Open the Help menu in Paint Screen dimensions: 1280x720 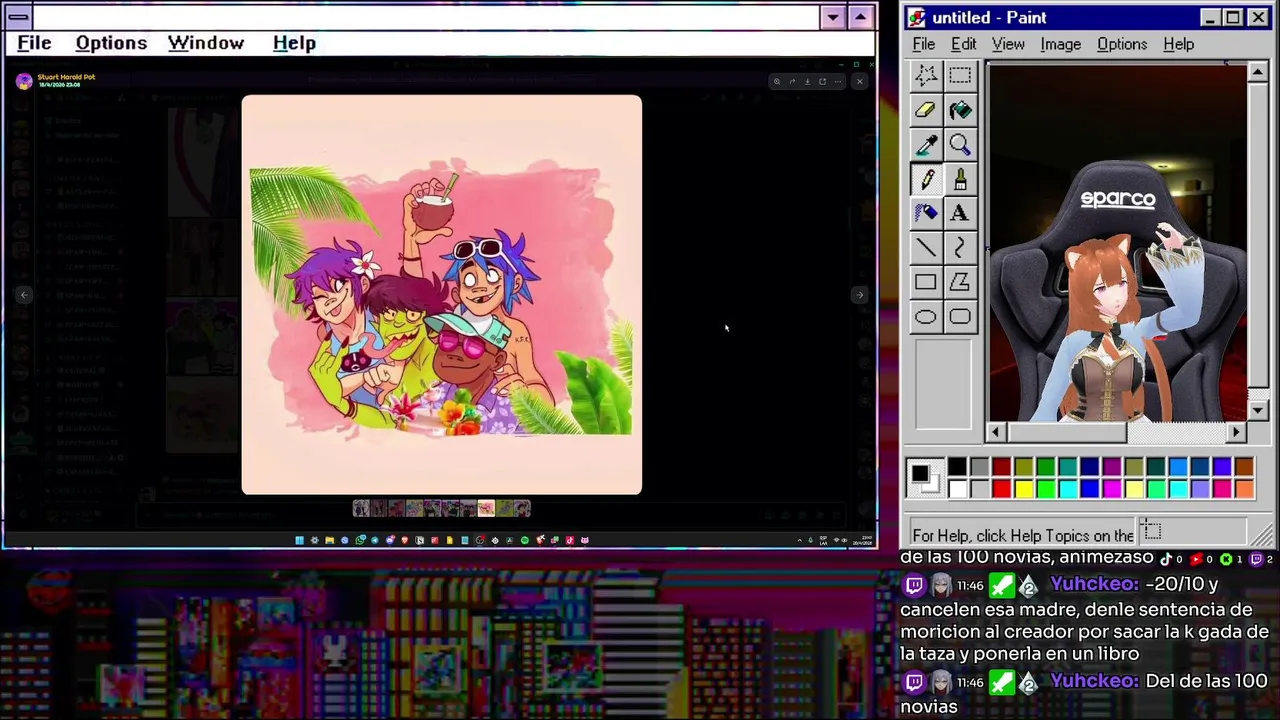tap(1178, 44)
